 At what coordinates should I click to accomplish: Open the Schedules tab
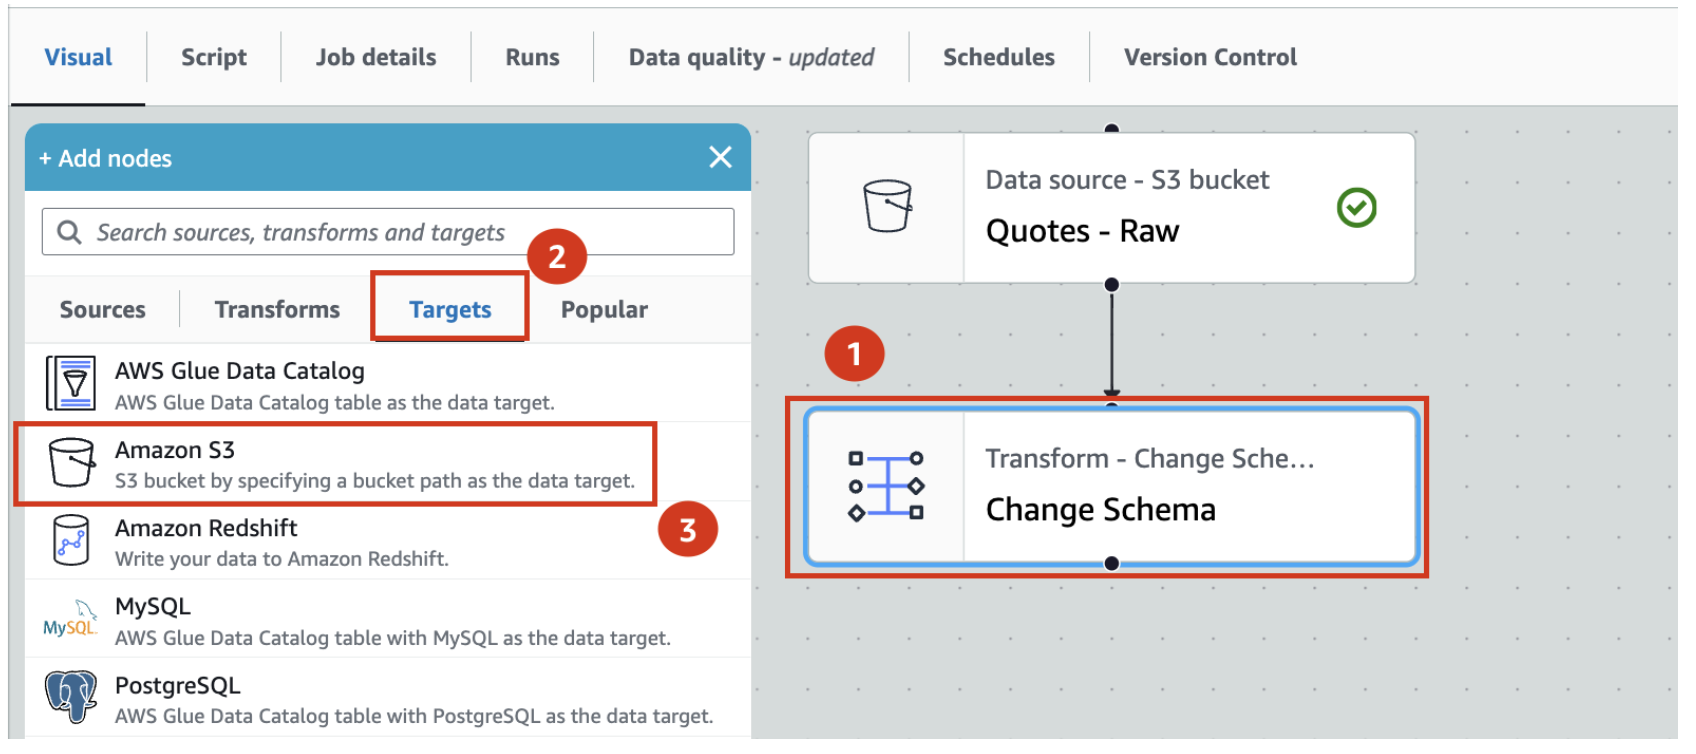[x=998, y=58]
